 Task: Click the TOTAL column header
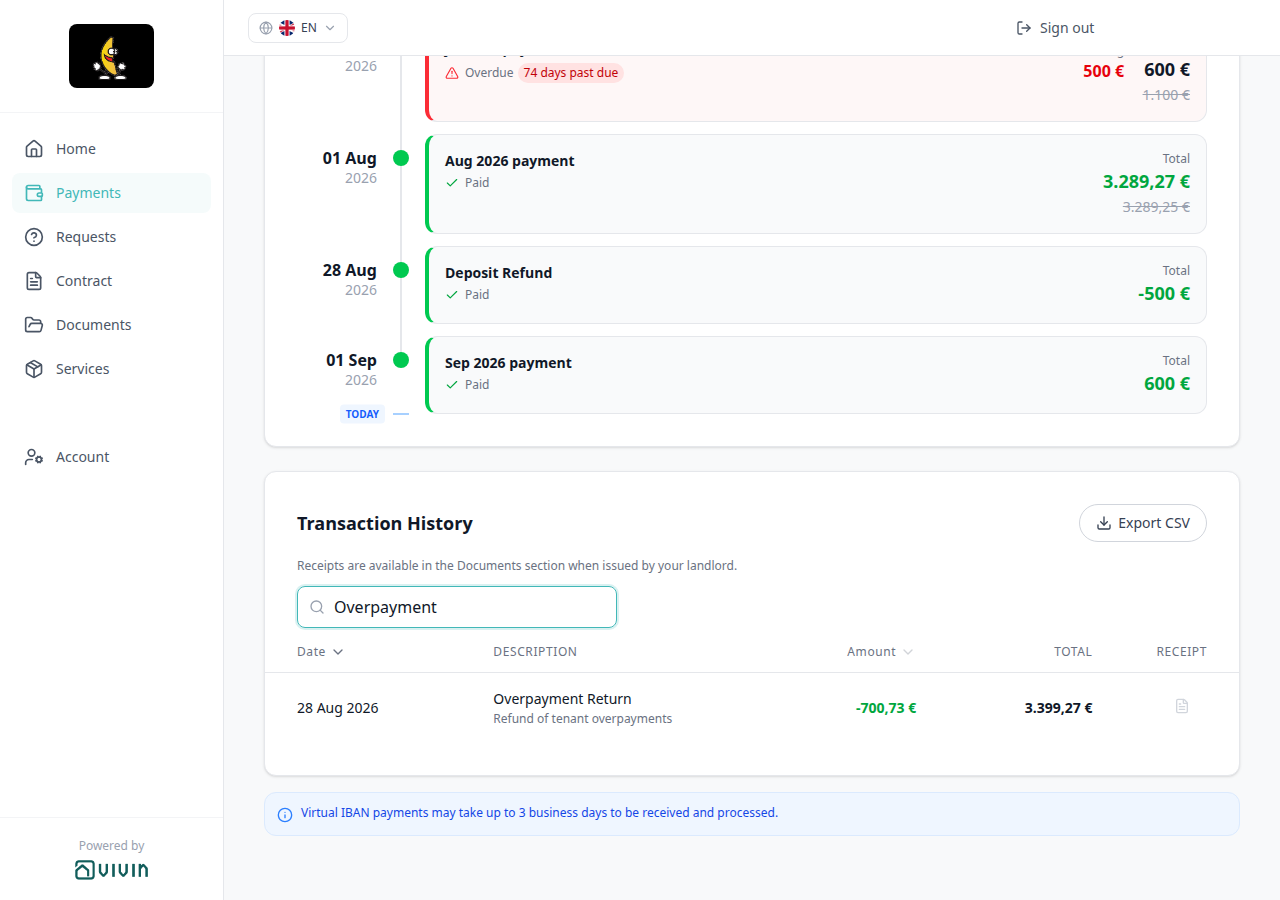1073,651
